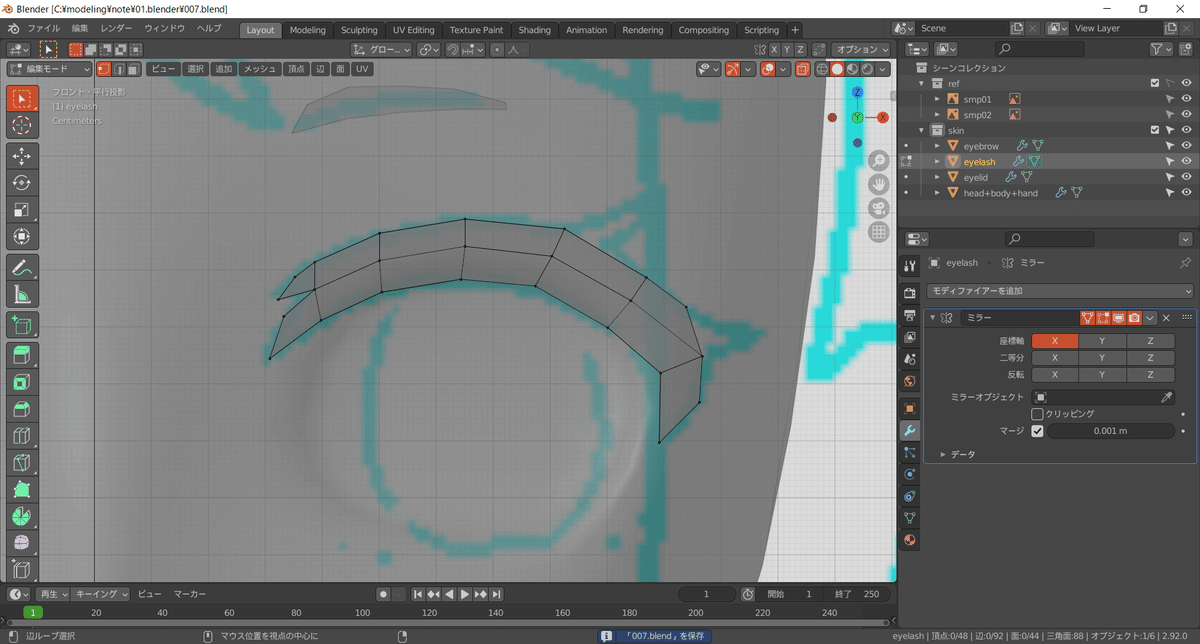Open the メッシュ menu
The image size is (1200, 644).
(x=260, y=69)
